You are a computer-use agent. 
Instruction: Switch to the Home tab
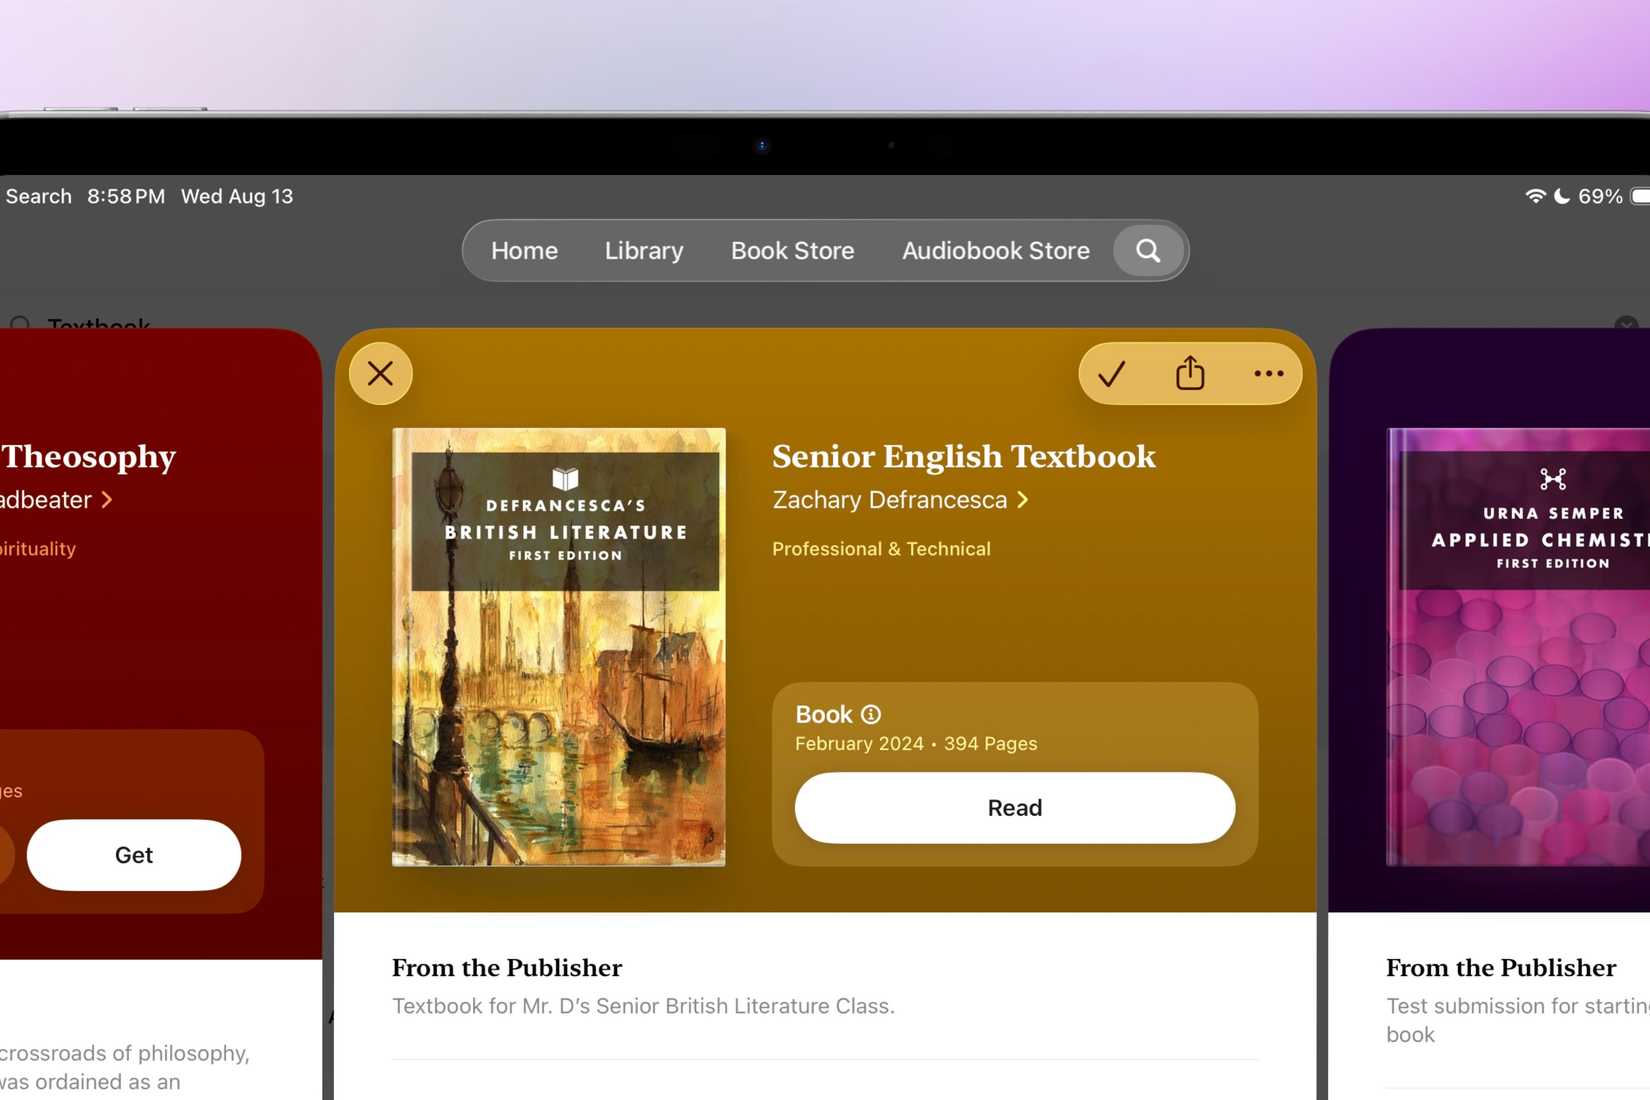tap(523, 251)
